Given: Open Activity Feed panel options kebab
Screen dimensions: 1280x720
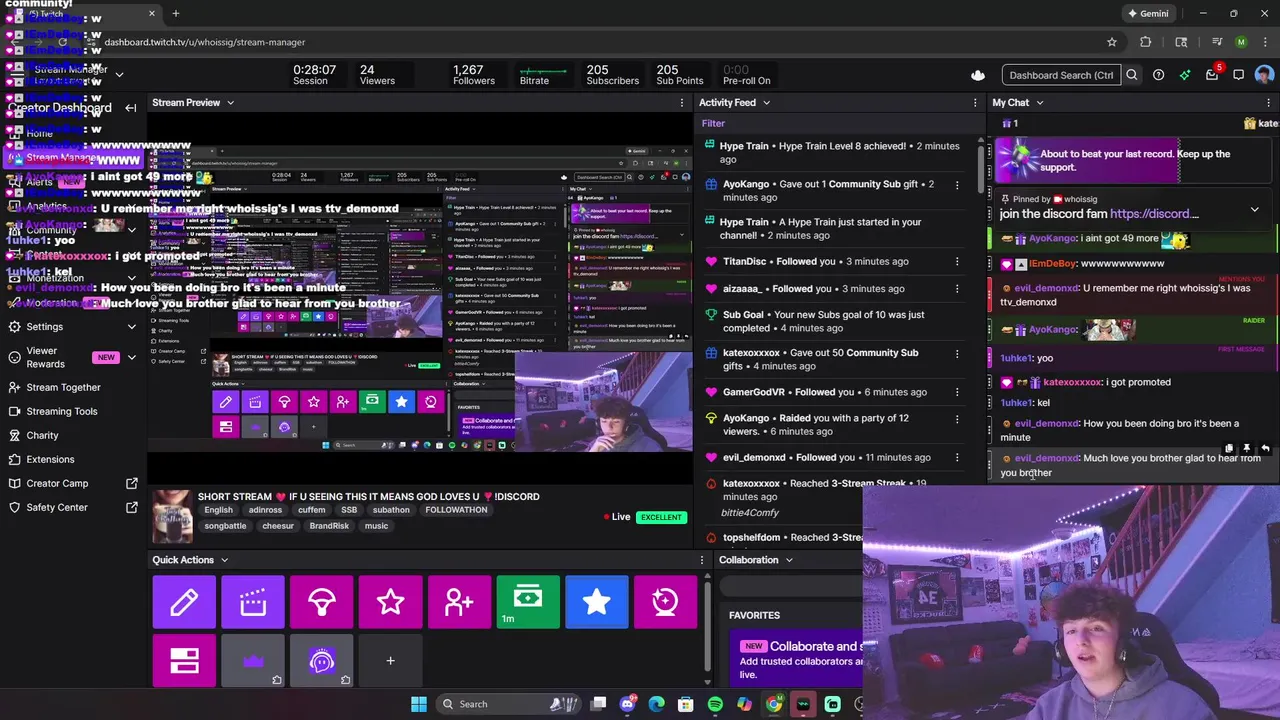Looking at the screenshot, I should tap(975, 103).
